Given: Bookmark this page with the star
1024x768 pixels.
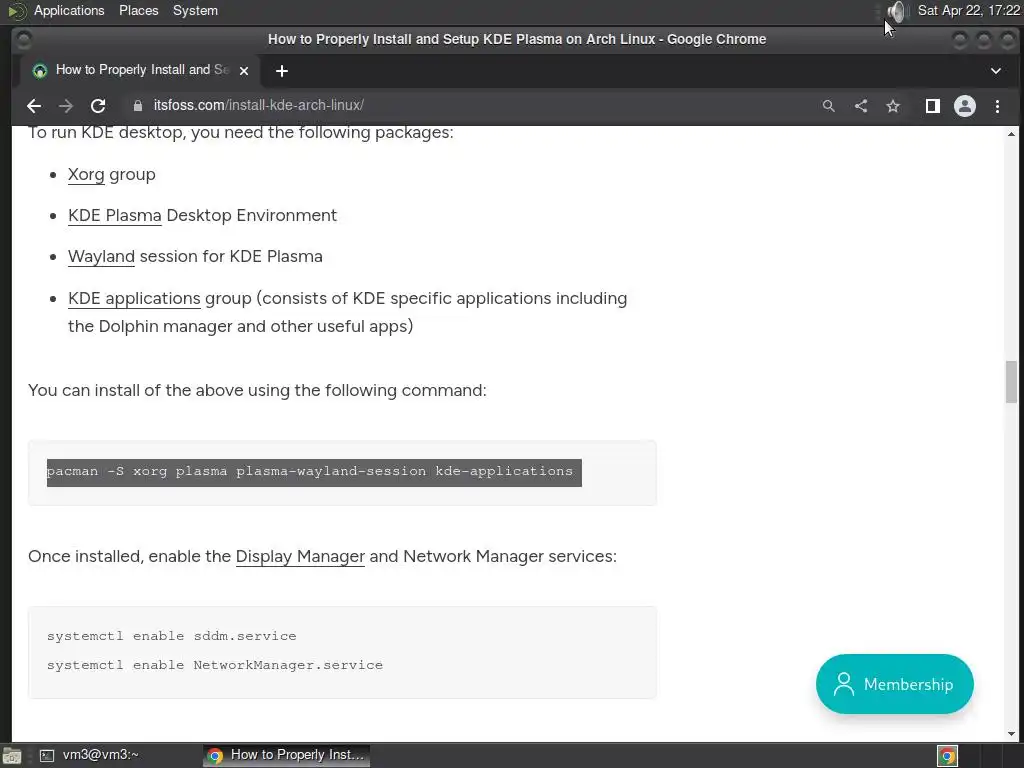Looking at the screenshot, I should coord(893,106).
